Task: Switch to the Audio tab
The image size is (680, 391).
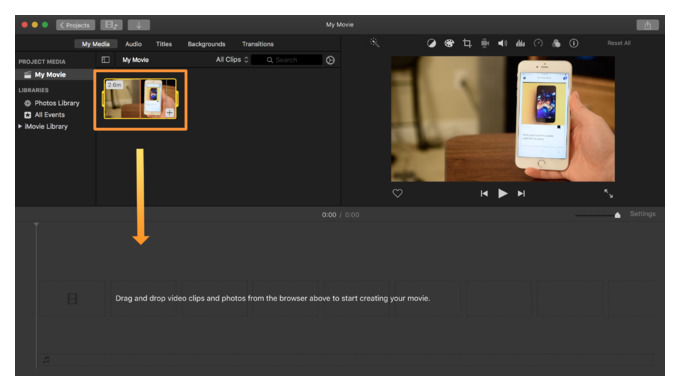Action: pos(134,44)
